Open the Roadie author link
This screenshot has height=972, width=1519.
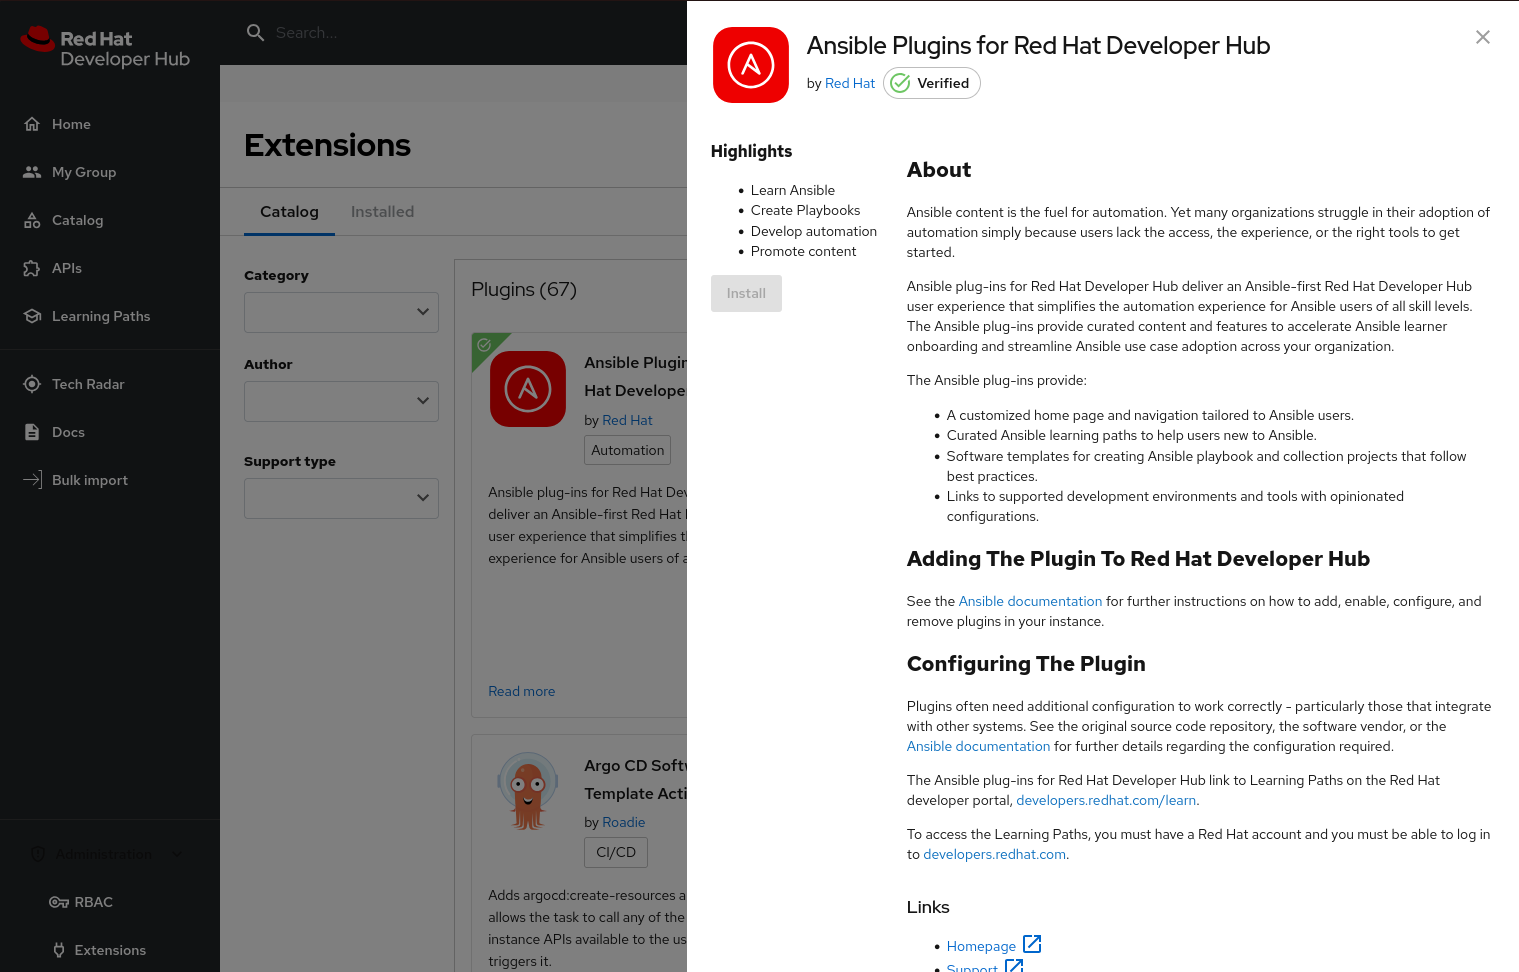point(623,822)
